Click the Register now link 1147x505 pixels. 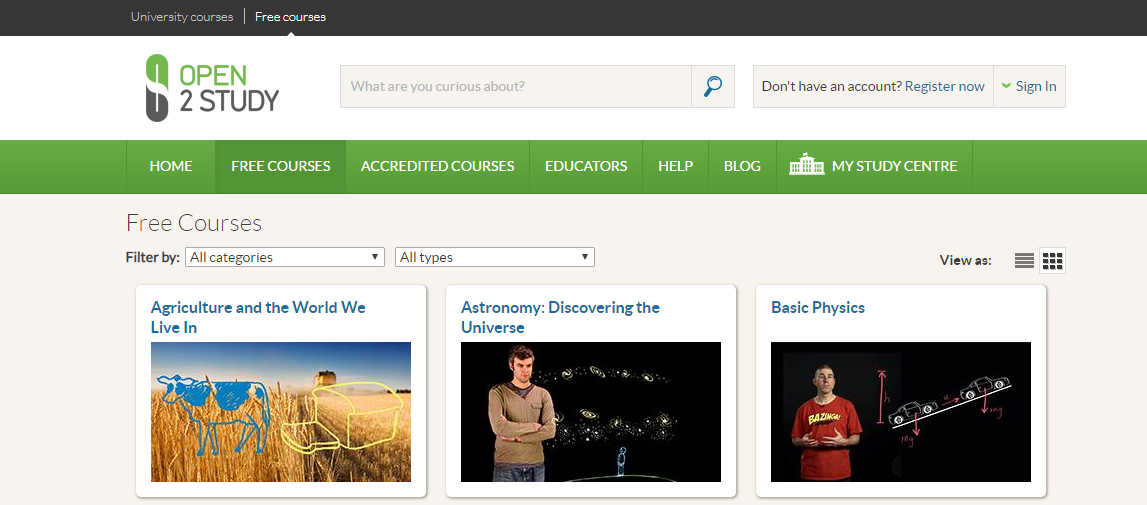pos(944,86)
